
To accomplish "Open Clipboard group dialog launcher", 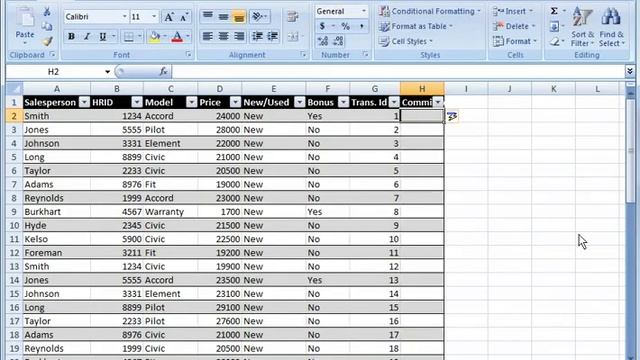I will (x=52, y=54).
